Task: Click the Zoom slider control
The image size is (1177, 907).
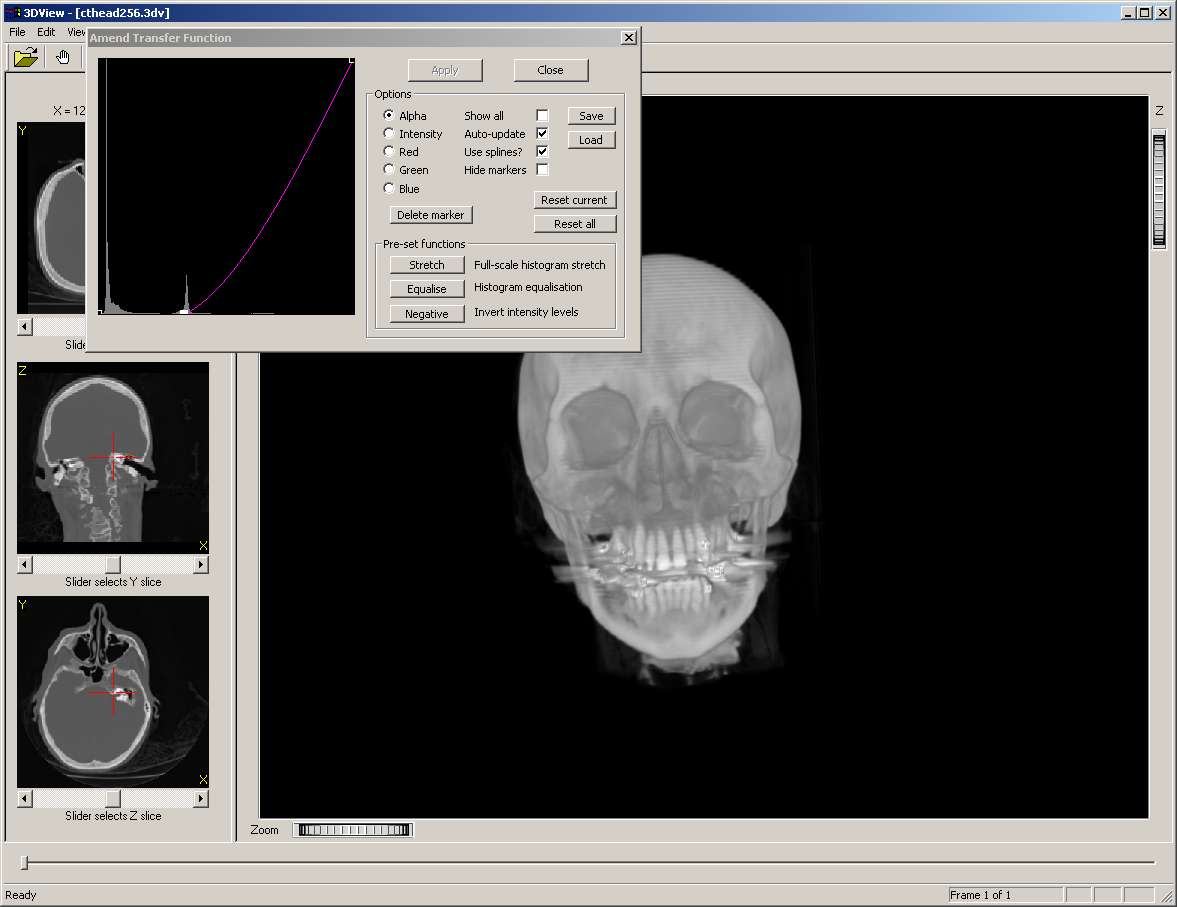Action: click(353, 830)
